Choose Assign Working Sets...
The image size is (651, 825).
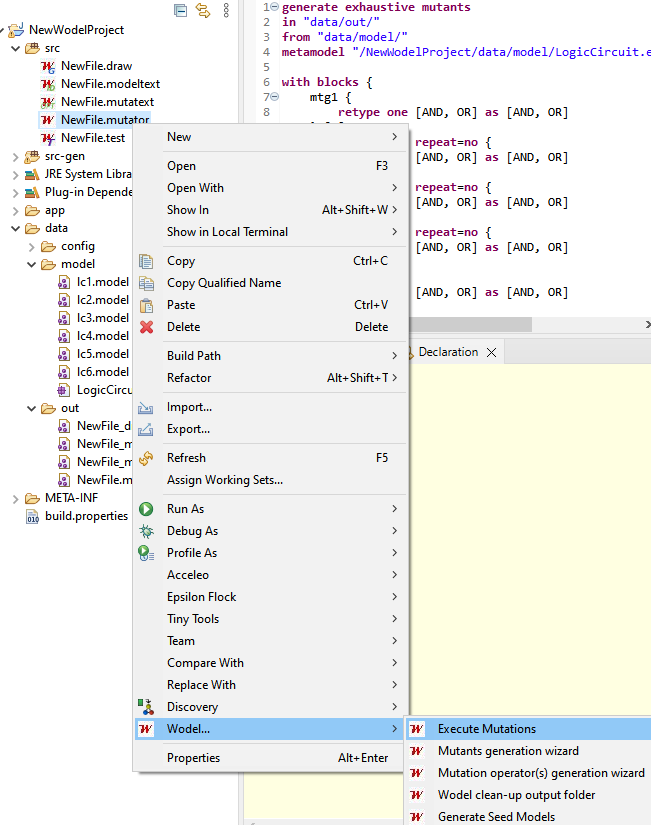[271, 480]
